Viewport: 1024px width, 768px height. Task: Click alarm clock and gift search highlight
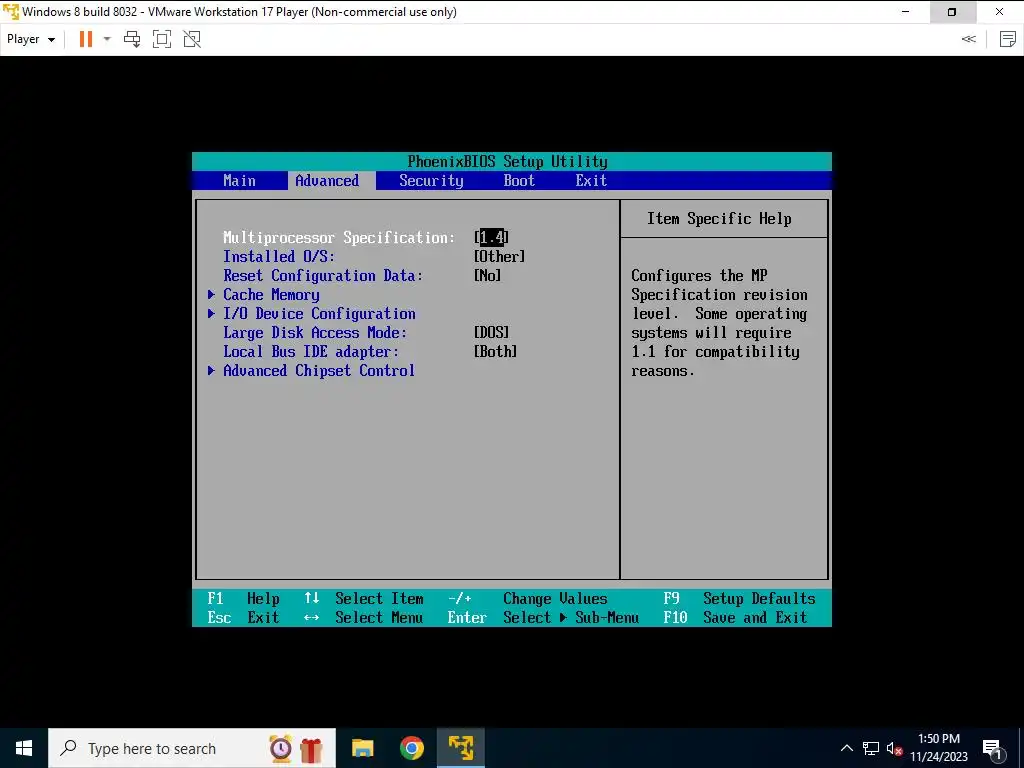296,748
